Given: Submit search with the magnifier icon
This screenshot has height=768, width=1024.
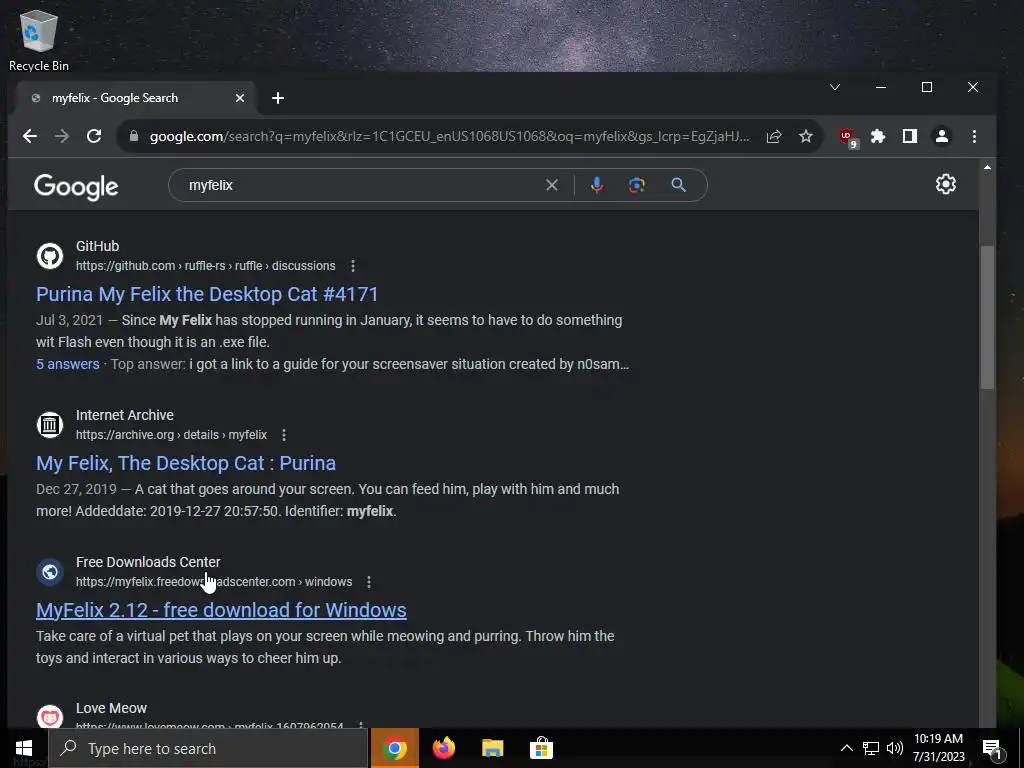Looking at the screenshot, I should pos(679,185).
